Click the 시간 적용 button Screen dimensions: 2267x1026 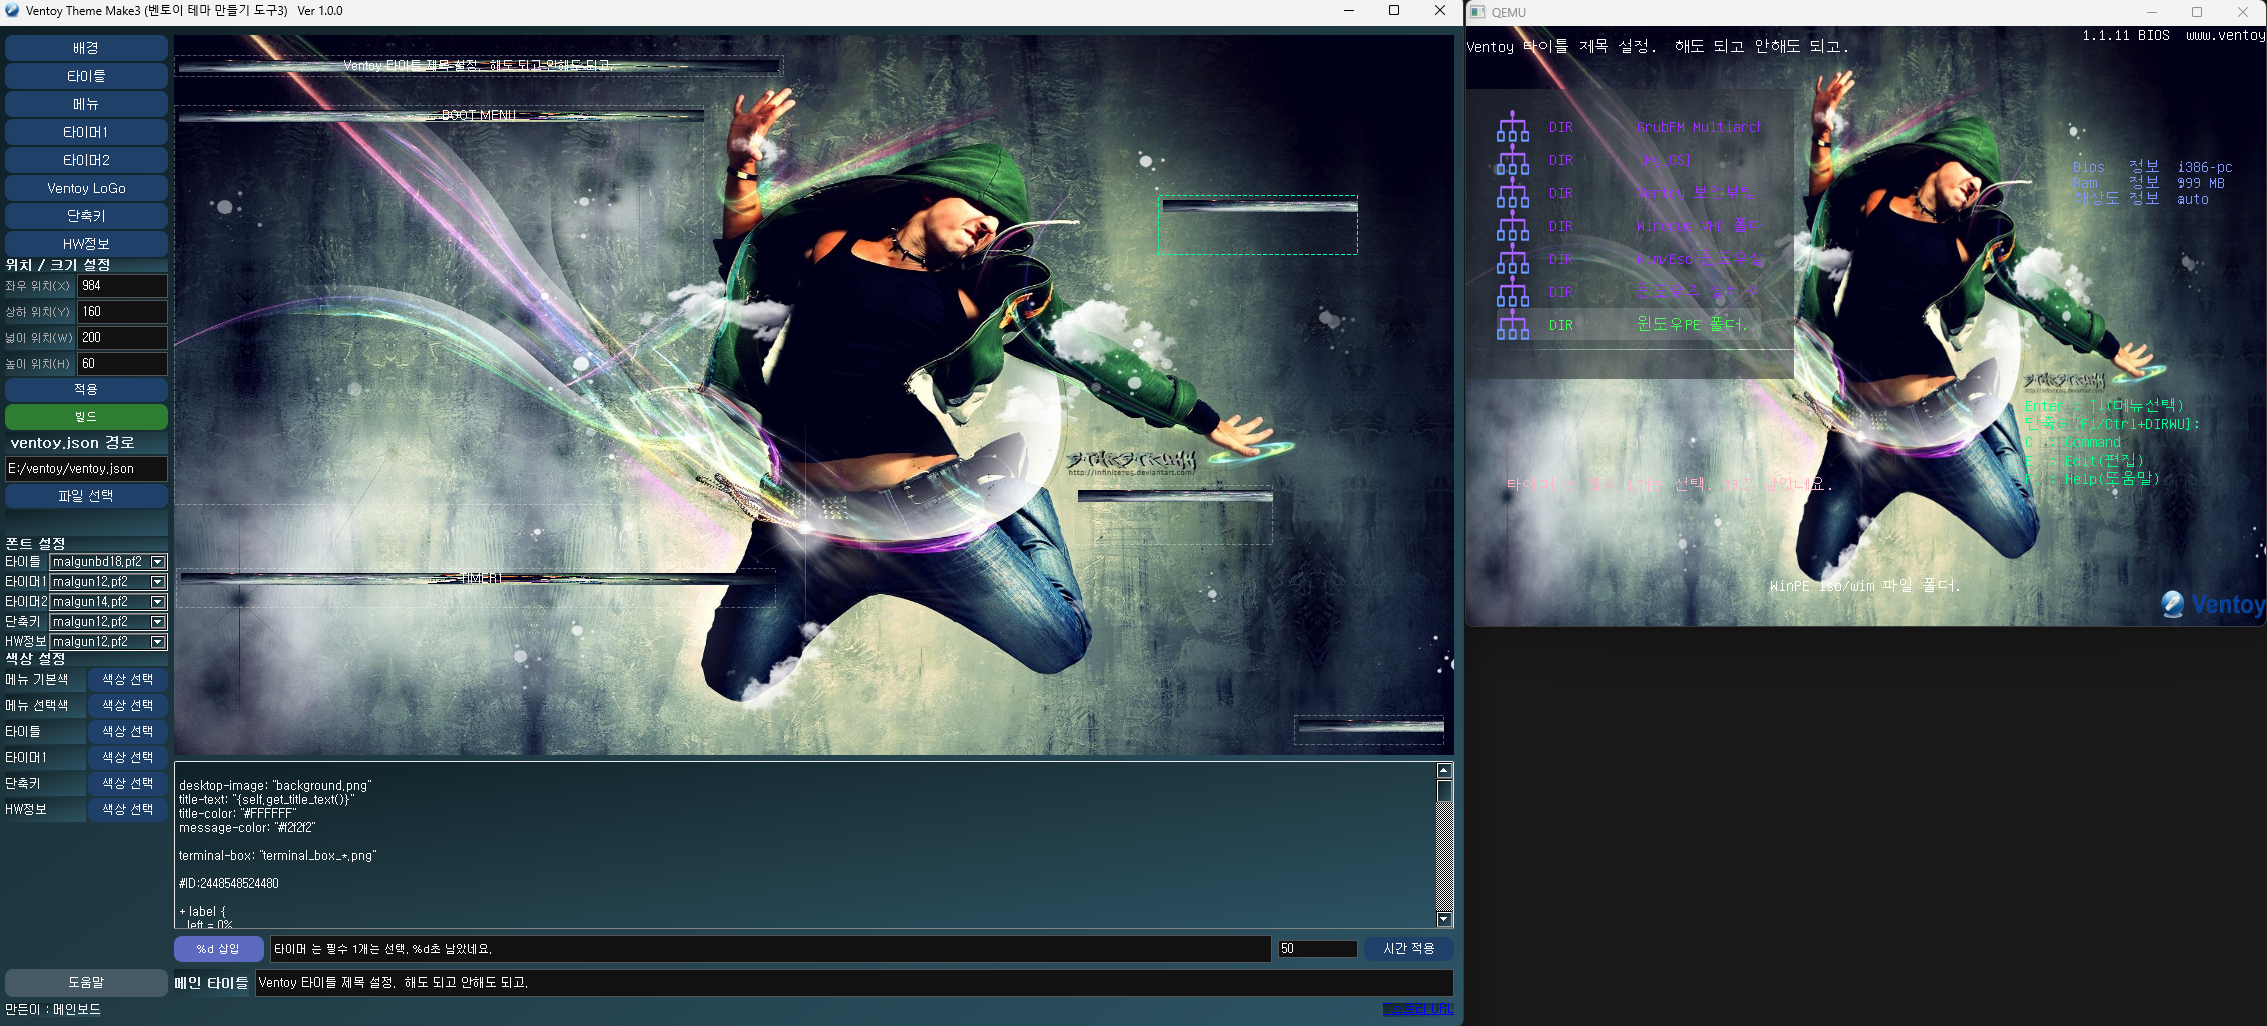pyautogui.click(x=1408, y=949)
